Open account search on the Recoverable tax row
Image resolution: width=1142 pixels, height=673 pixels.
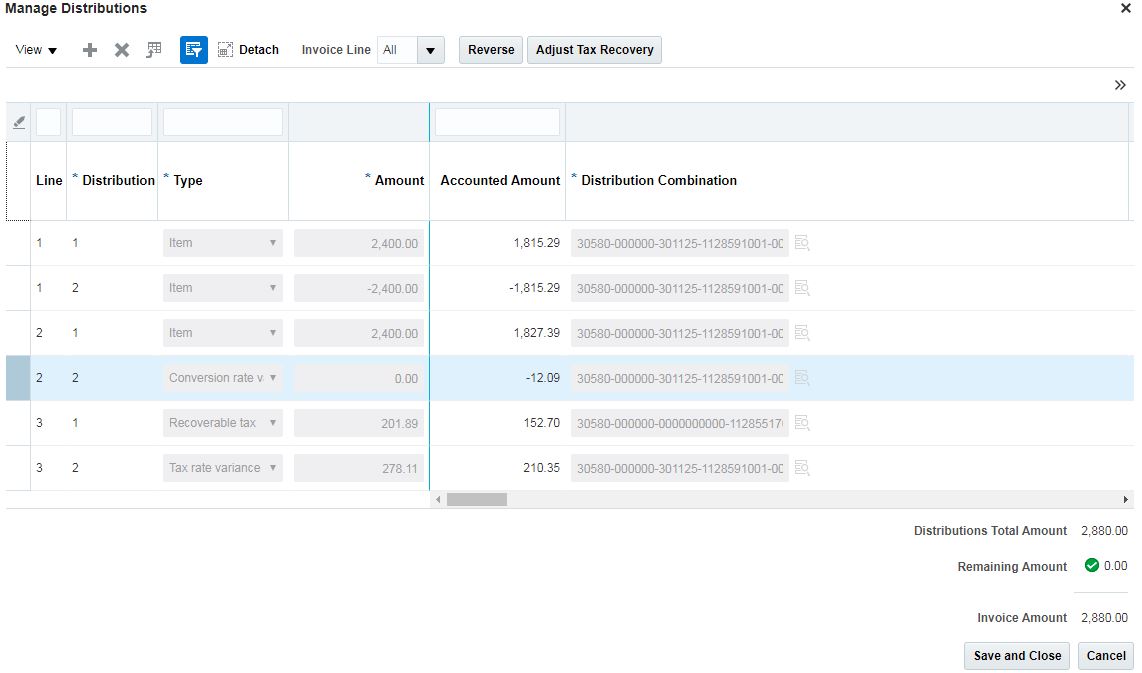coord(802,423)
